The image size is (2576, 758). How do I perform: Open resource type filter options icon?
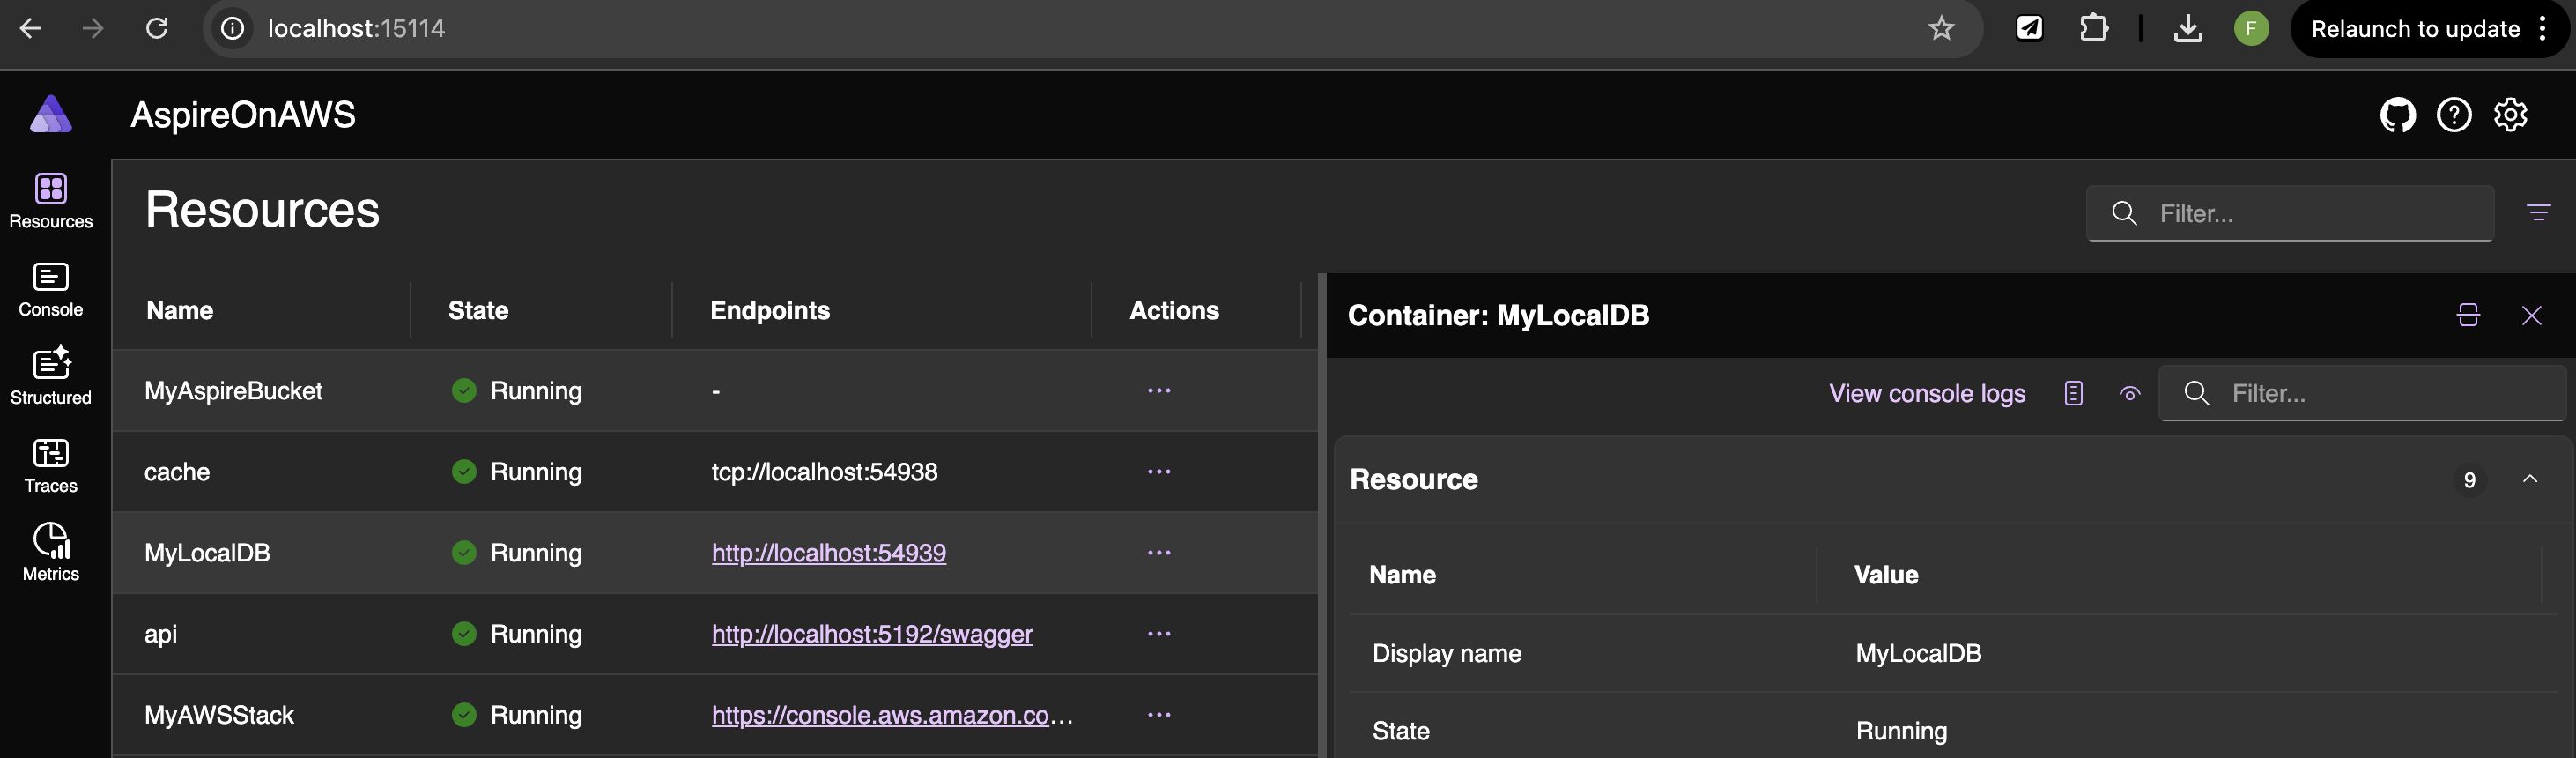pos(2538,213)
